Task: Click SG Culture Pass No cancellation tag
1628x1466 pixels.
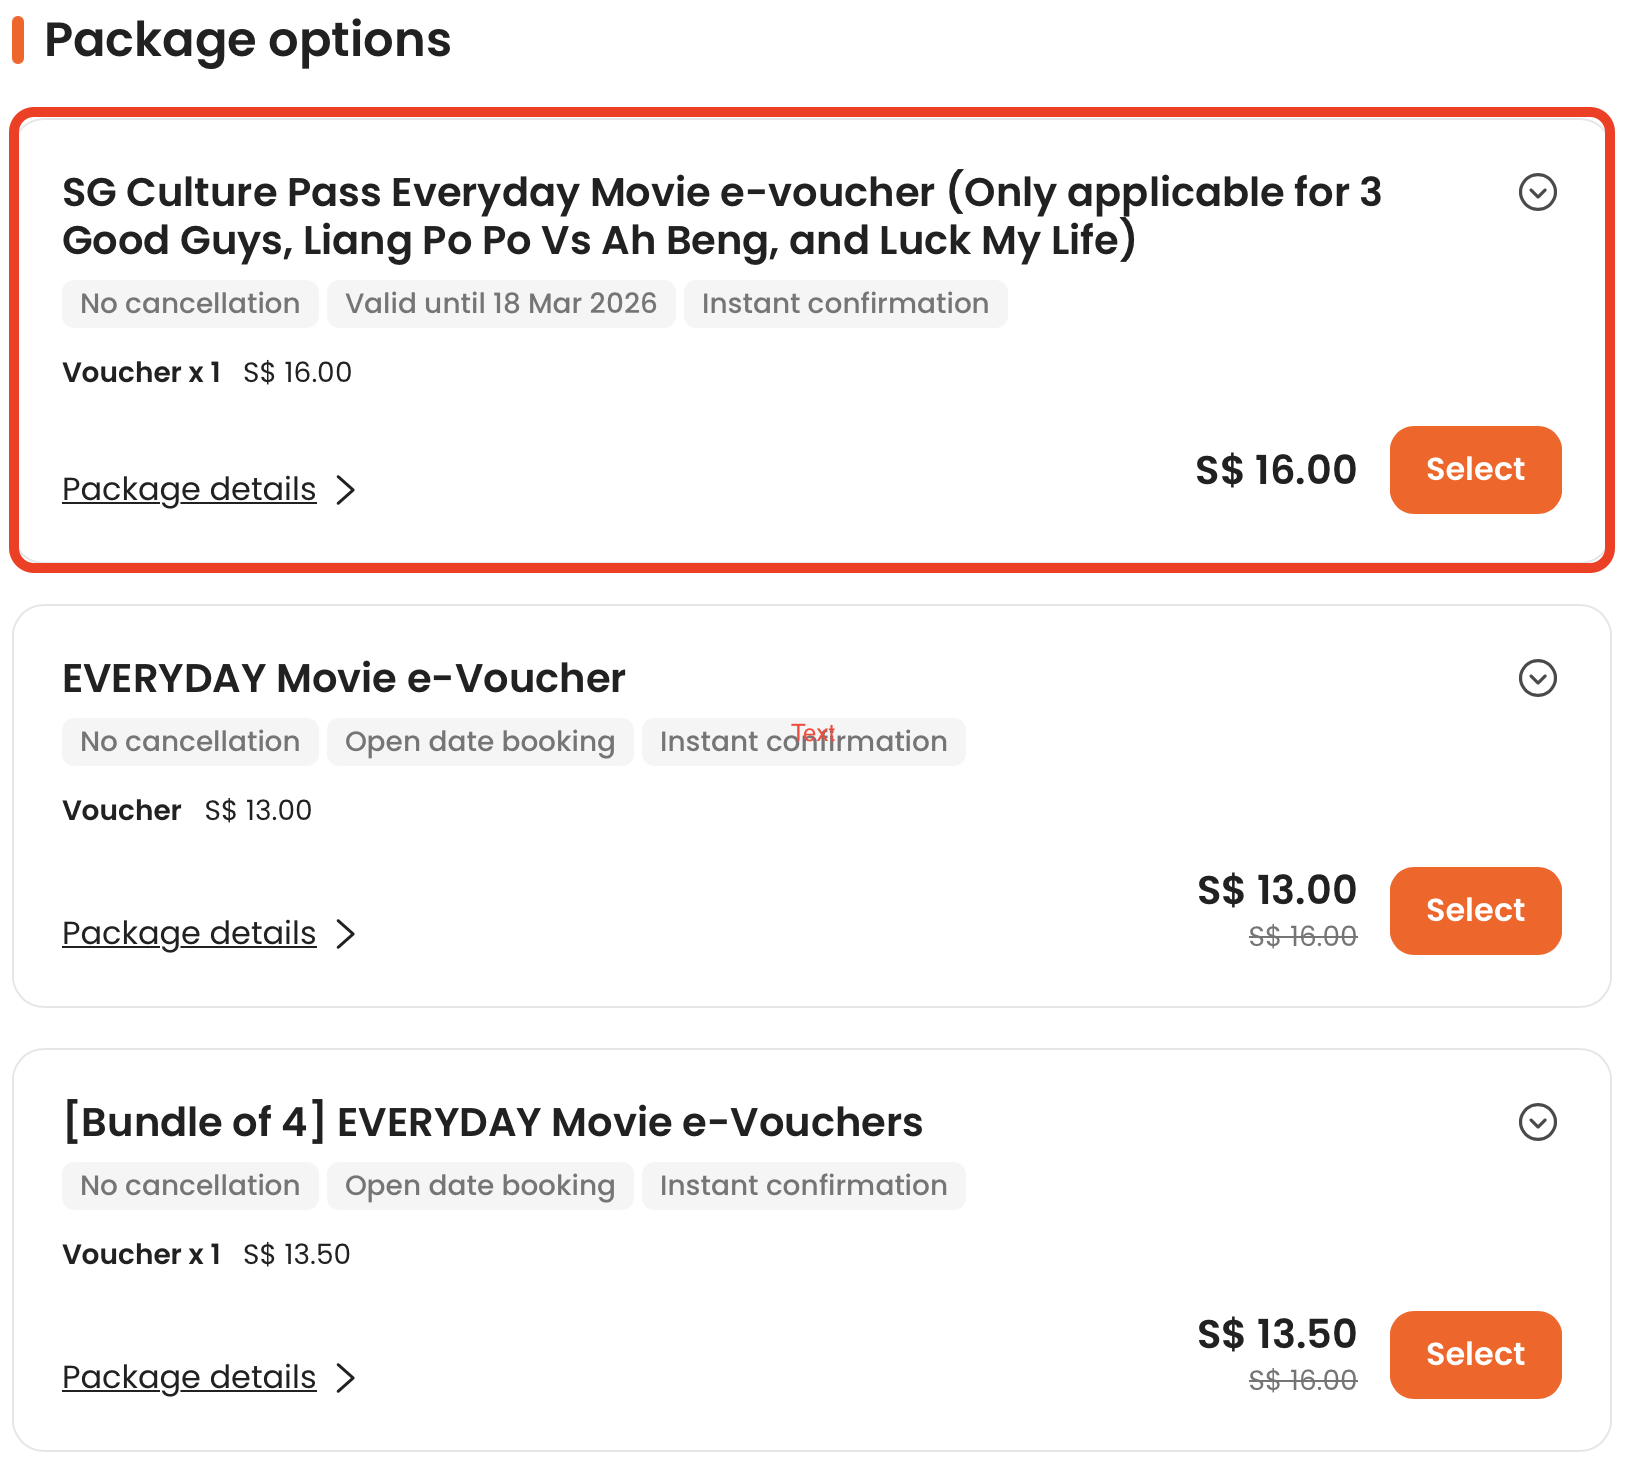Action: 190,304
